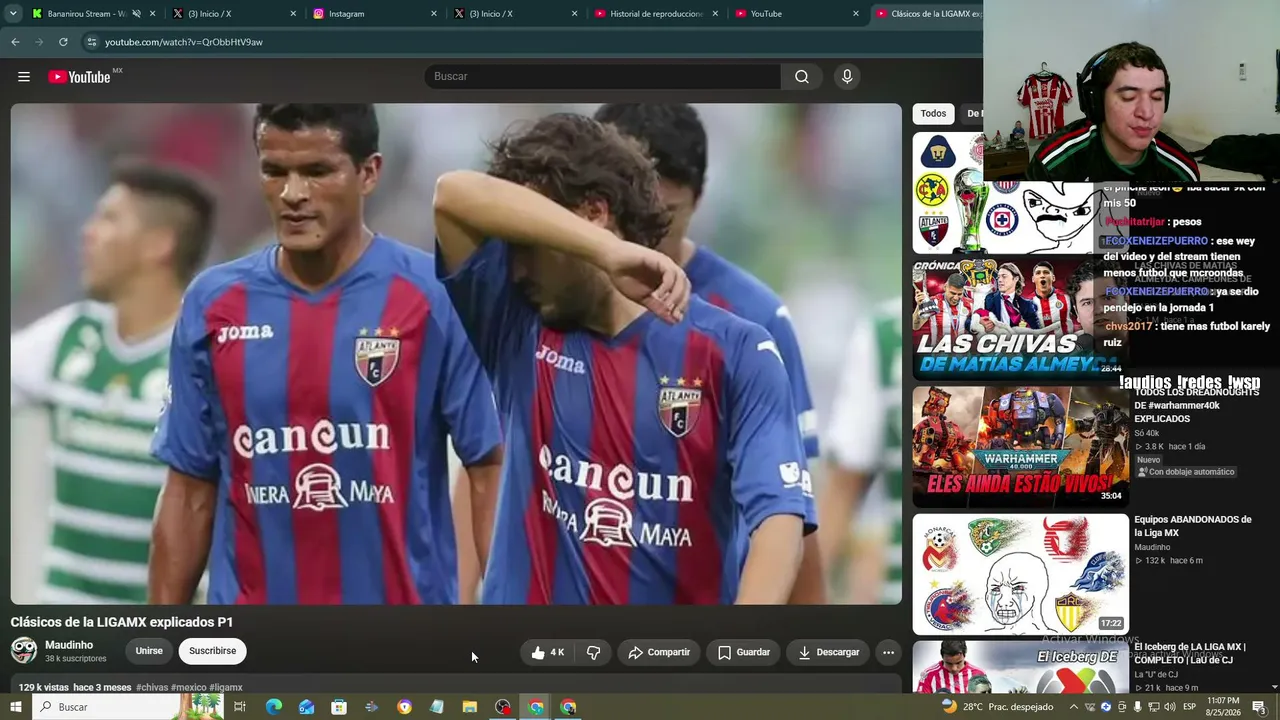Click the Só 40k channel name
Viewport: 1280px width, 720px height.
tap(1147, 433)
